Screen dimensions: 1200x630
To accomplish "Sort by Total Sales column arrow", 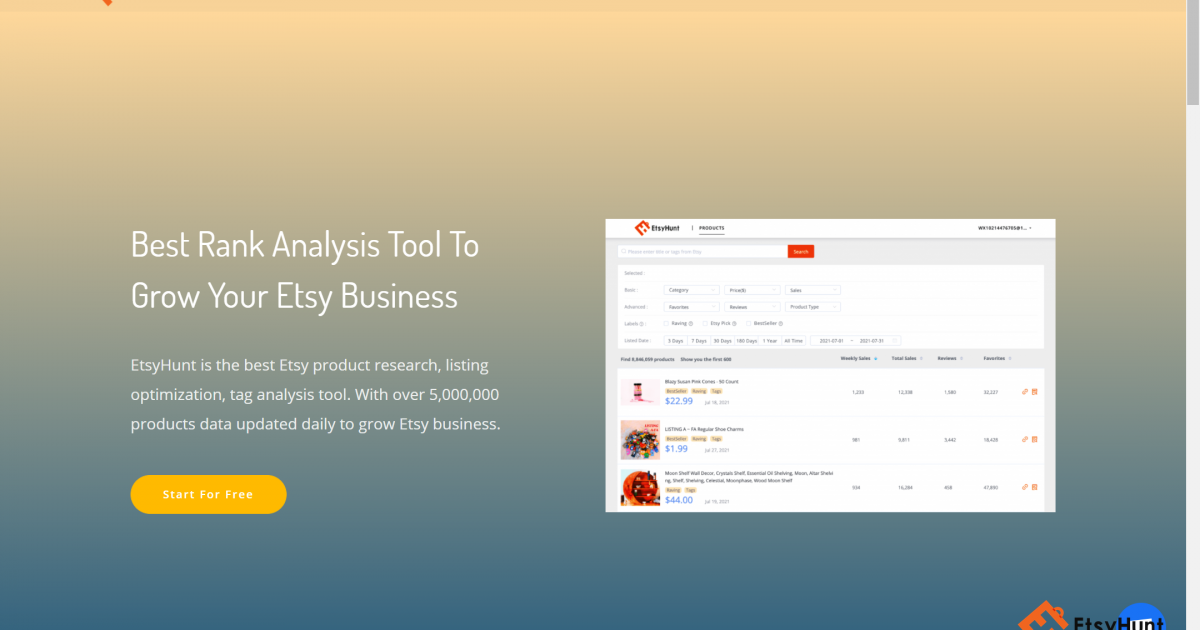I will (x=921, y=358).
